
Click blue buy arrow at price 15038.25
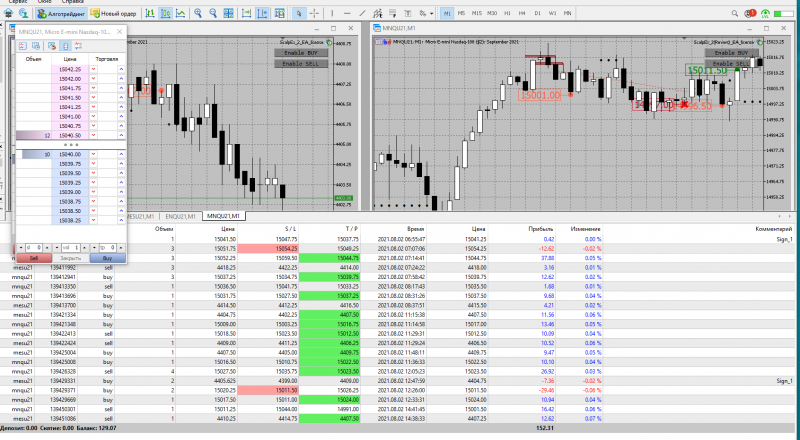tap(121, 220)
